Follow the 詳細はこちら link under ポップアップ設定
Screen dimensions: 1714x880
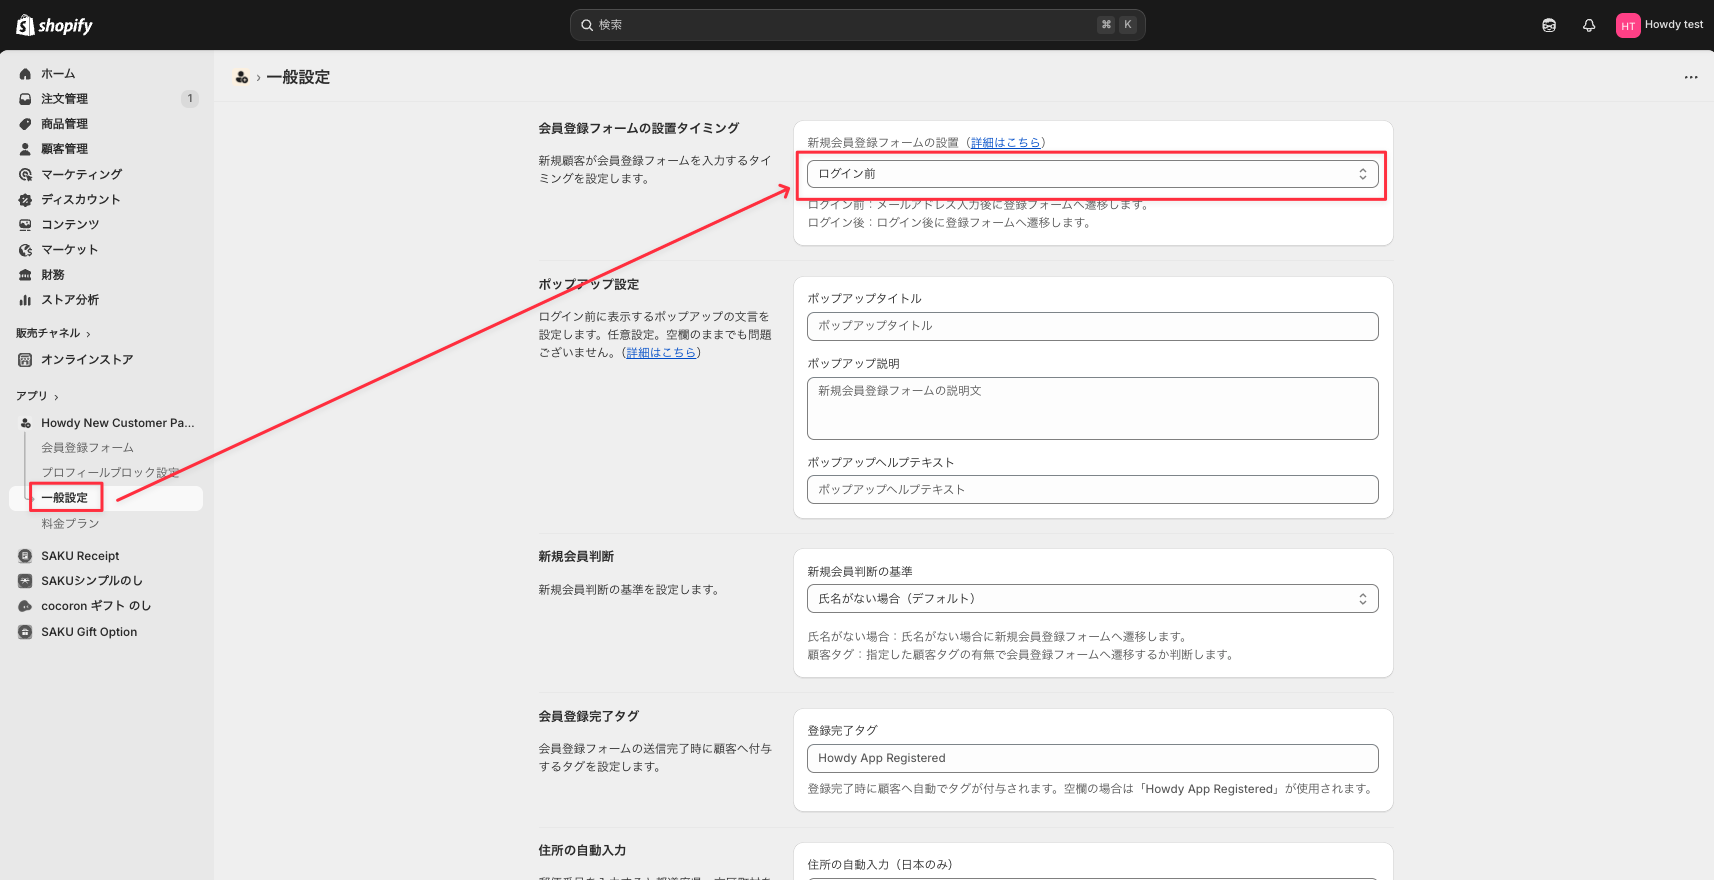point(661,353)
